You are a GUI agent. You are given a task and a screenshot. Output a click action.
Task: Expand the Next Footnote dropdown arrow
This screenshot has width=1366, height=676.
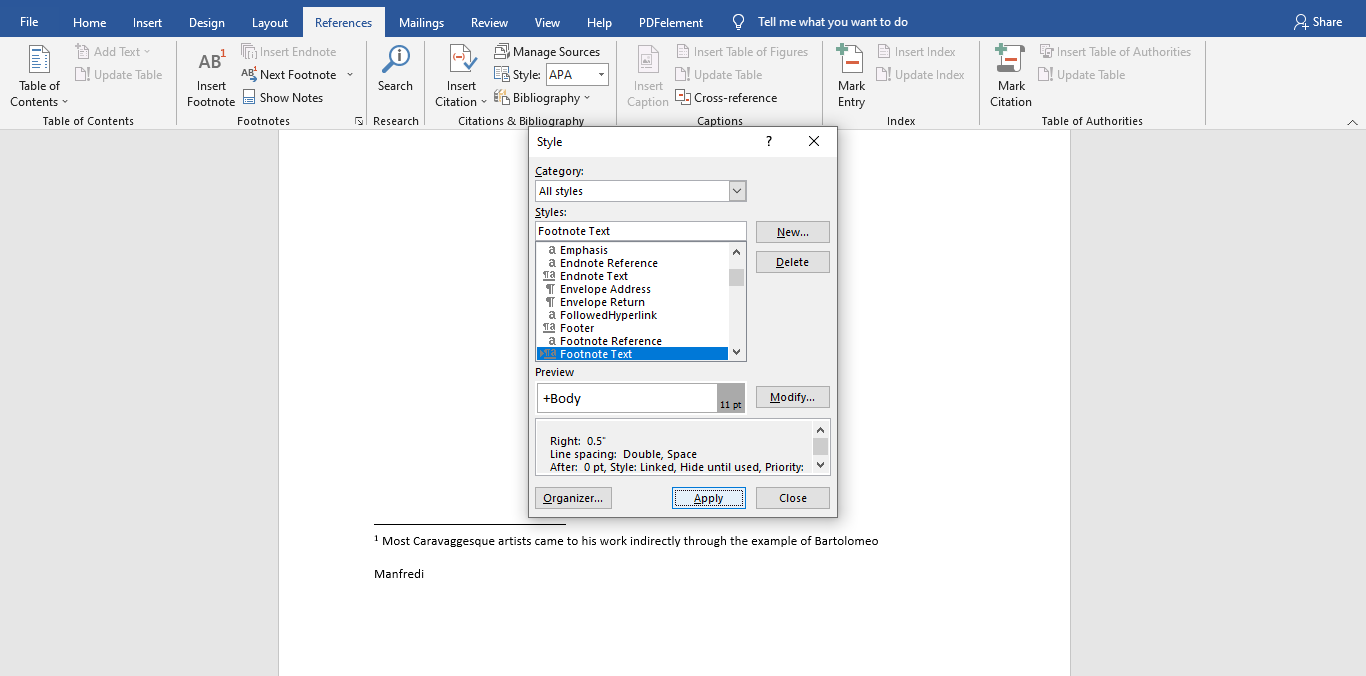coord(349,74)
